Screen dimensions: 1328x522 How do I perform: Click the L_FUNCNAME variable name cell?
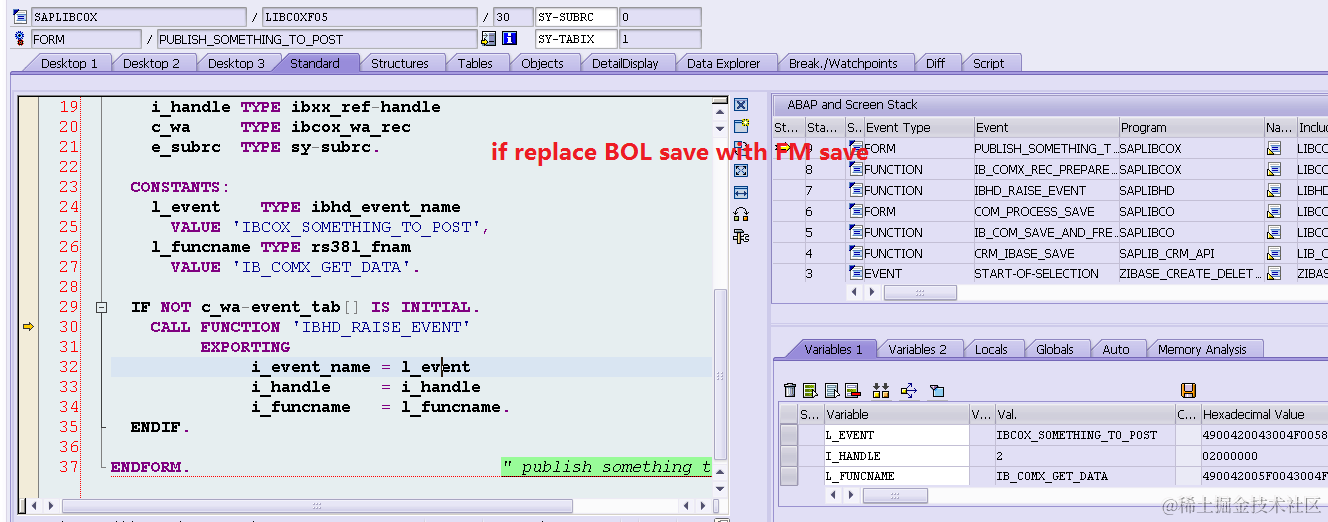(895, 476)
